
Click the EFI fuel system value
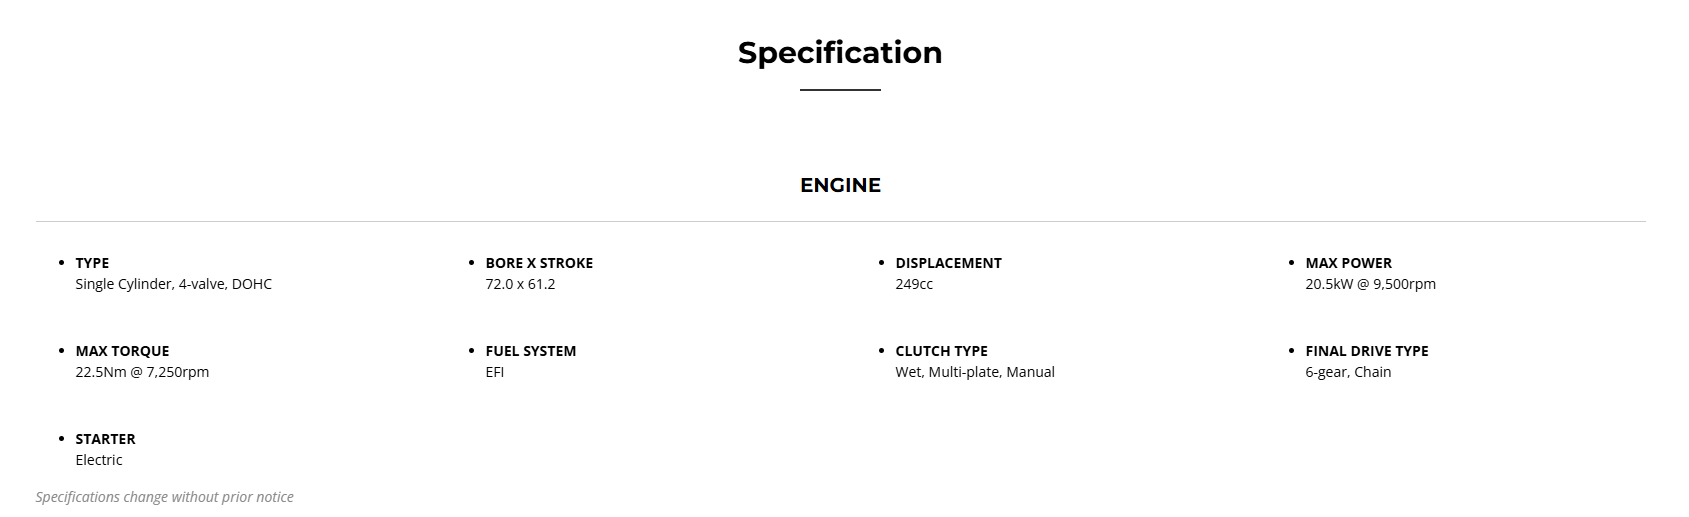click(495, 372)
